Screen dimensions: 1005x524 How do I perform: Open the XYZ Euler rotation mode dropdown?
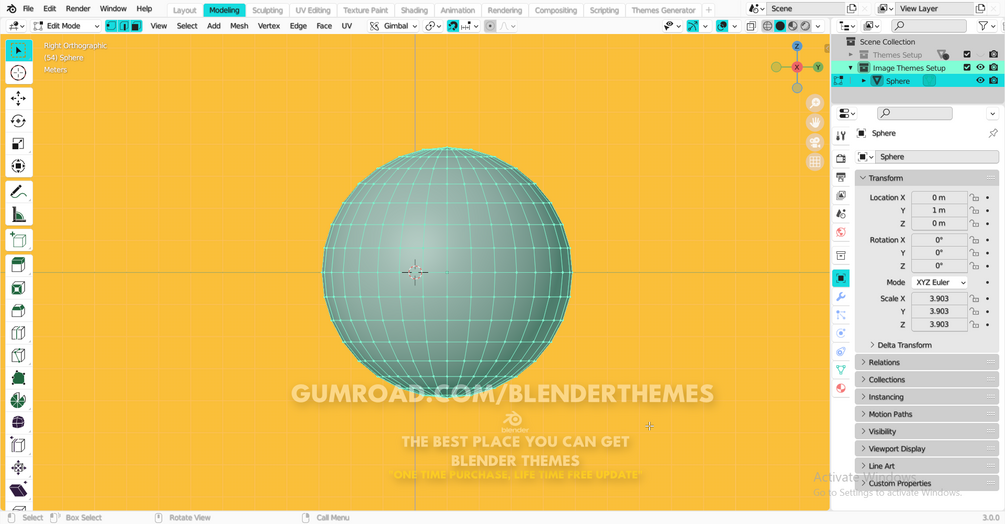[x=940, y=282]
